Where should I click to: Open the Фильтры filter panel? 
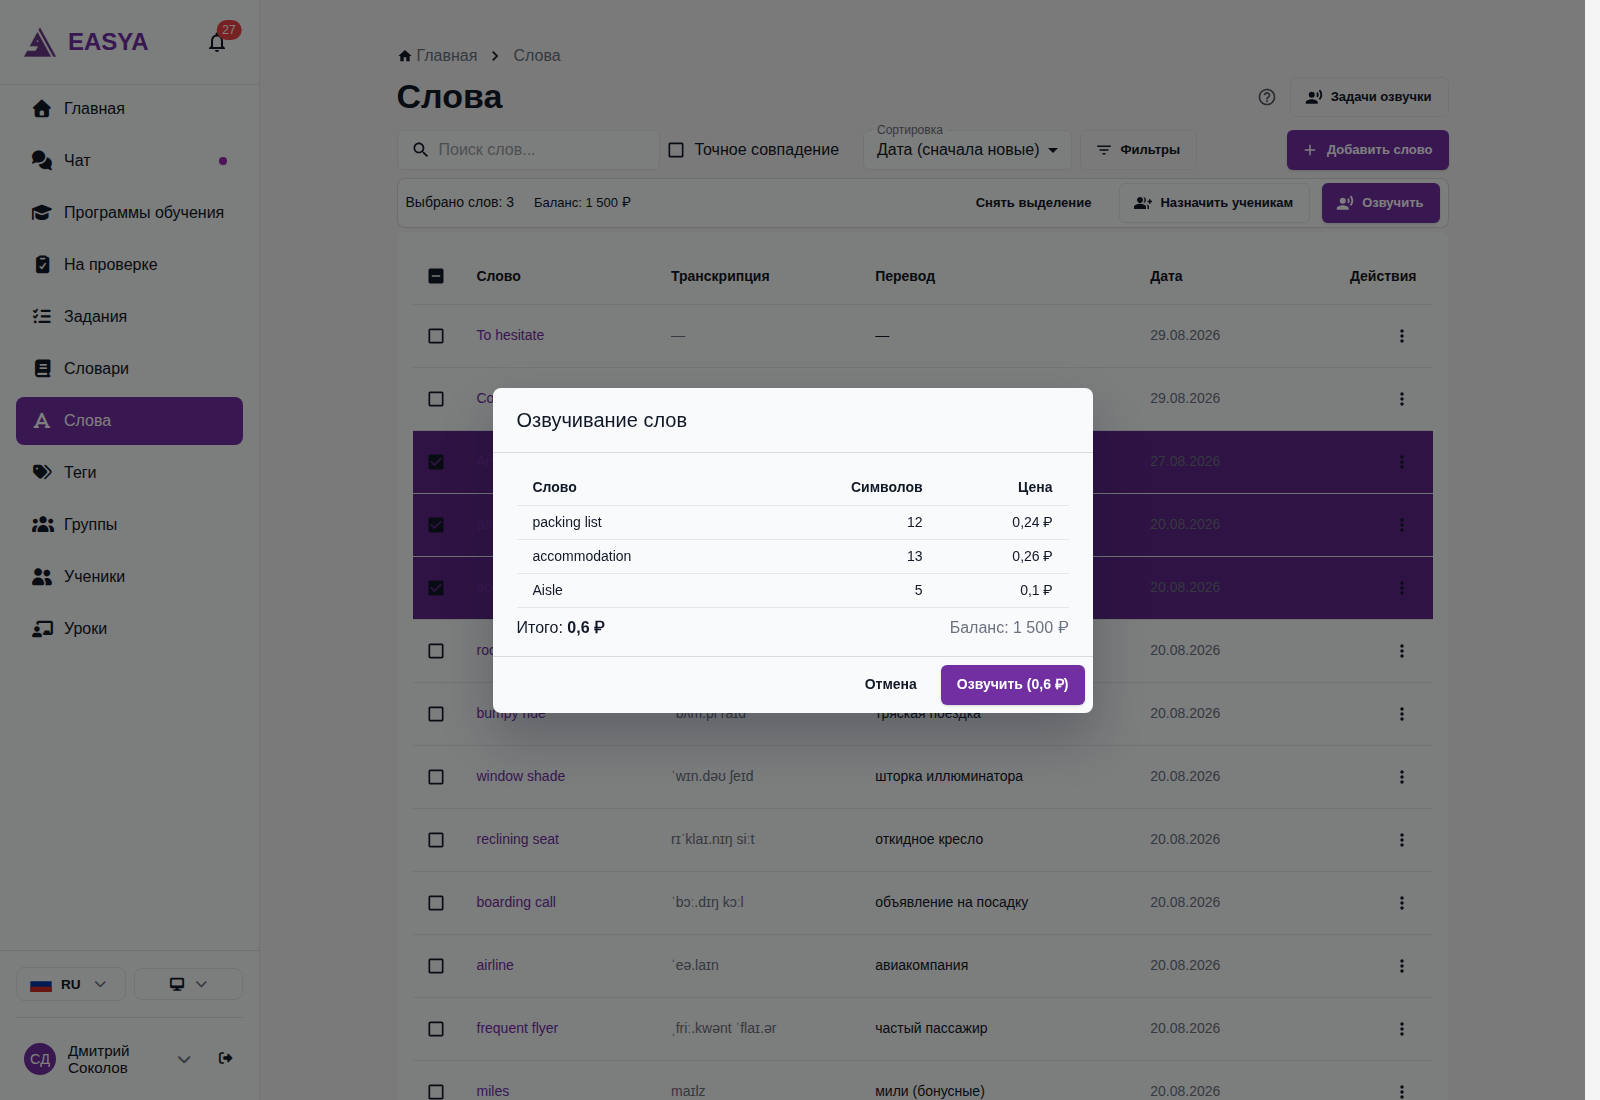(1138, 150)
